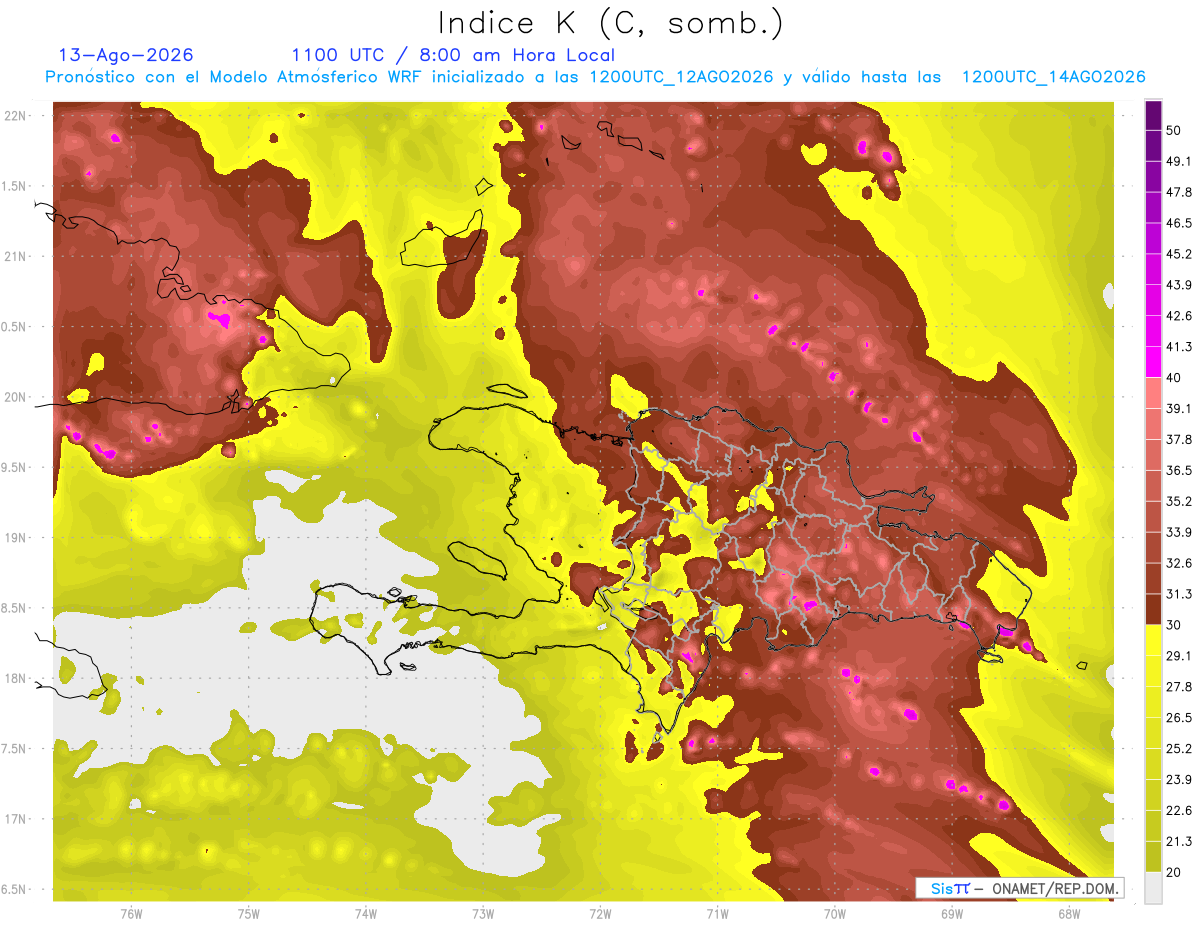
Task: Click the '72W' longitude label
Action: pyautogui.click(x=600, y=913)
